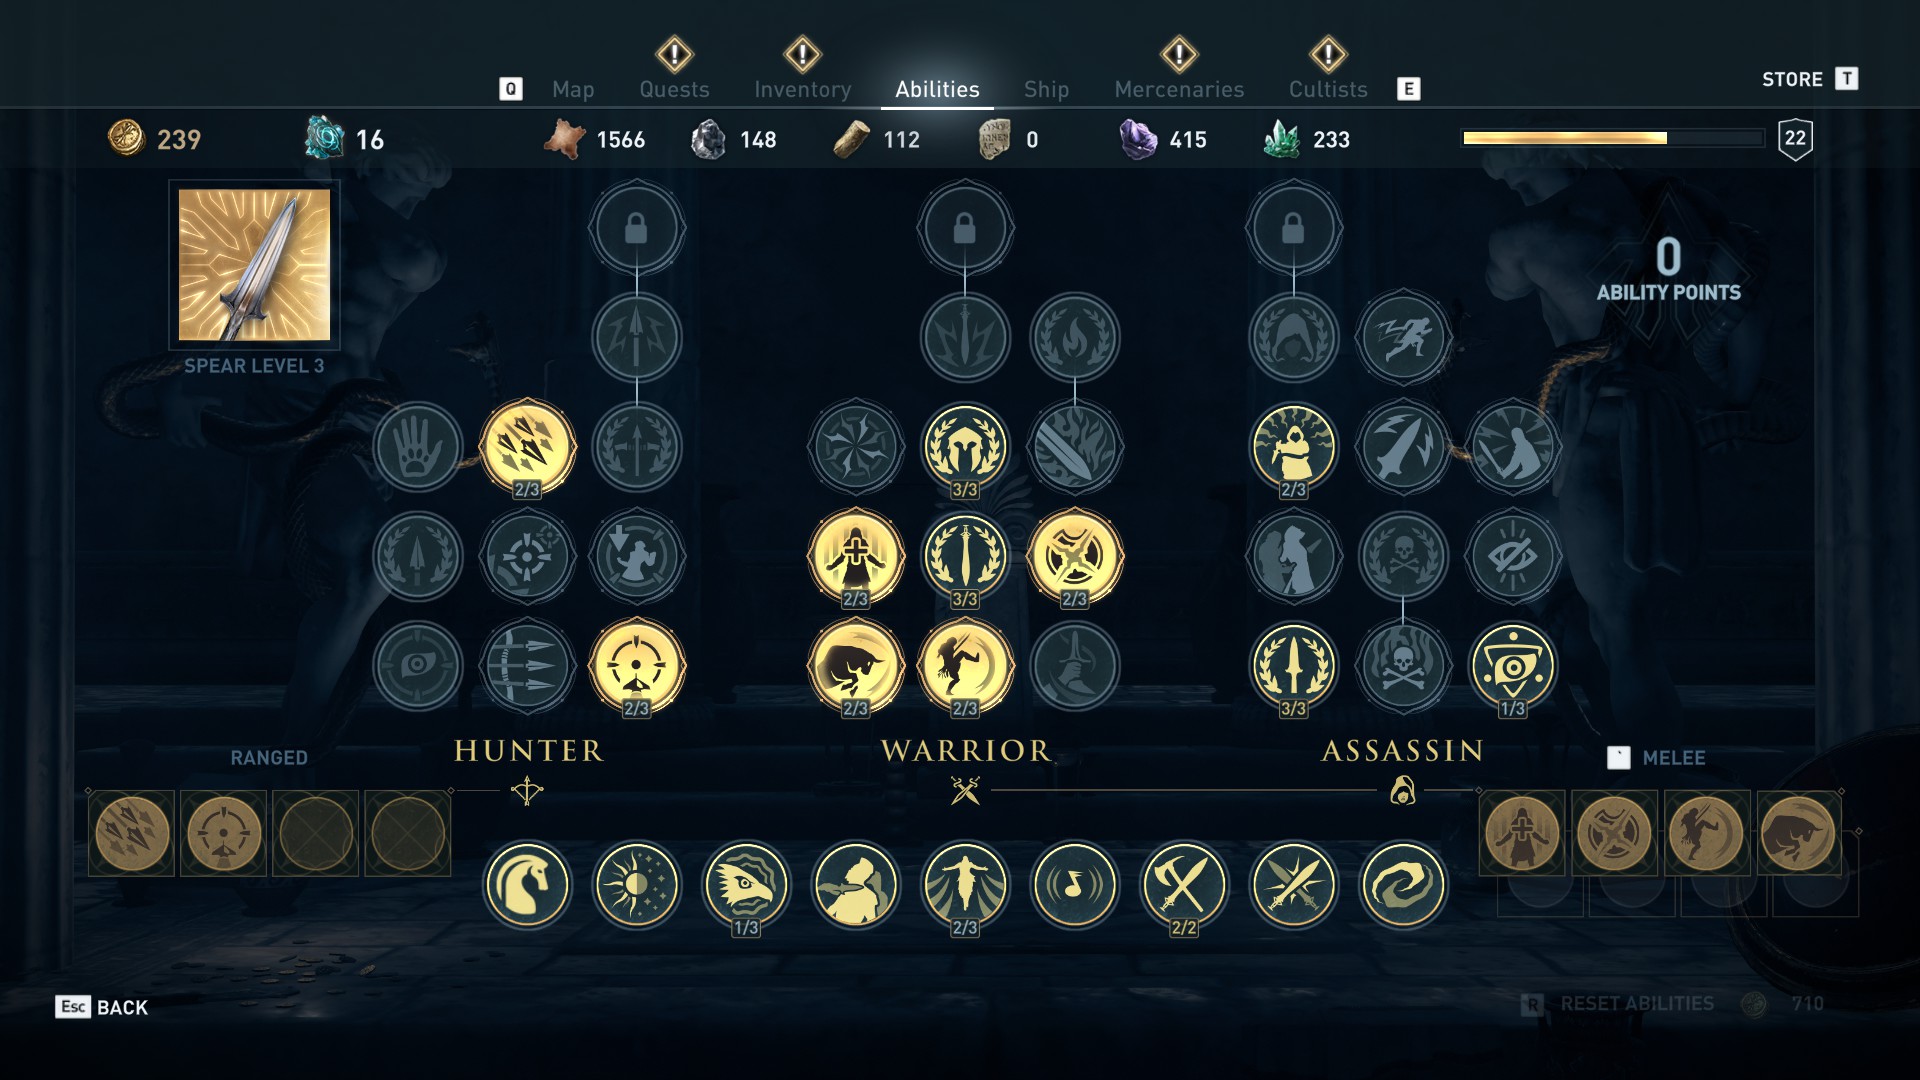Viewport: 1920px width, 1080px height.
Task: Click the experience progress bar
Action: click(1613, 138)
